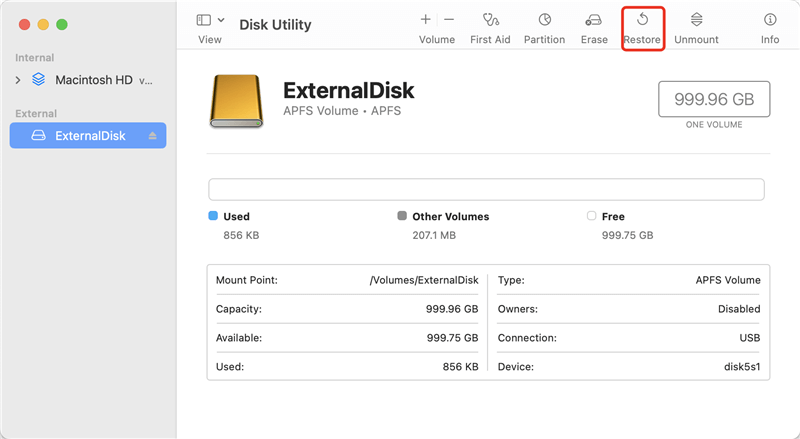Open the Partition tool
The width and height of the screenshot is (800, 439).
point(544,20)
